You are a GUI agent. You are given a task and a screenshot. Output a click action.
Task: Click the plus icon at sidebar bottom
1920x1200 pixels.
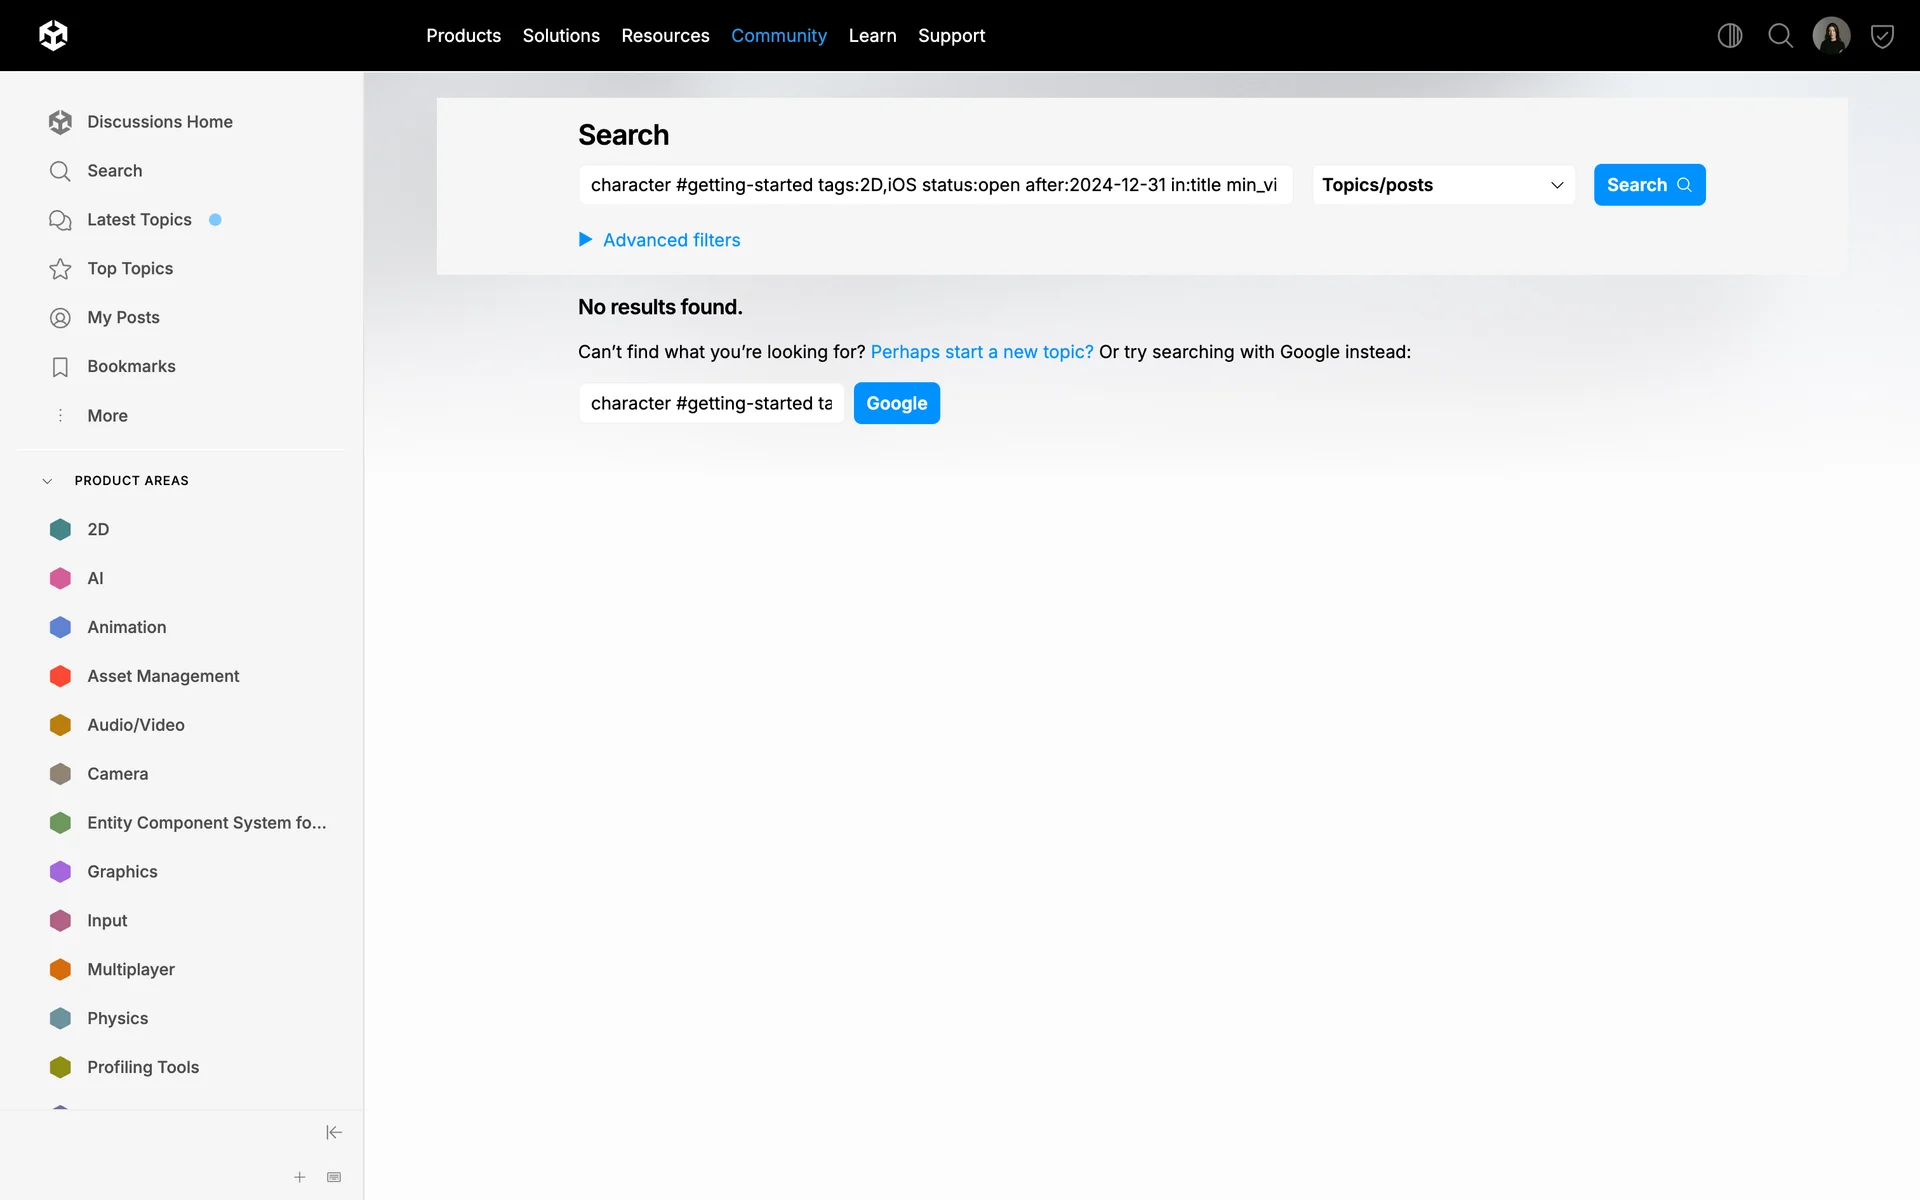coord(299,1177)
